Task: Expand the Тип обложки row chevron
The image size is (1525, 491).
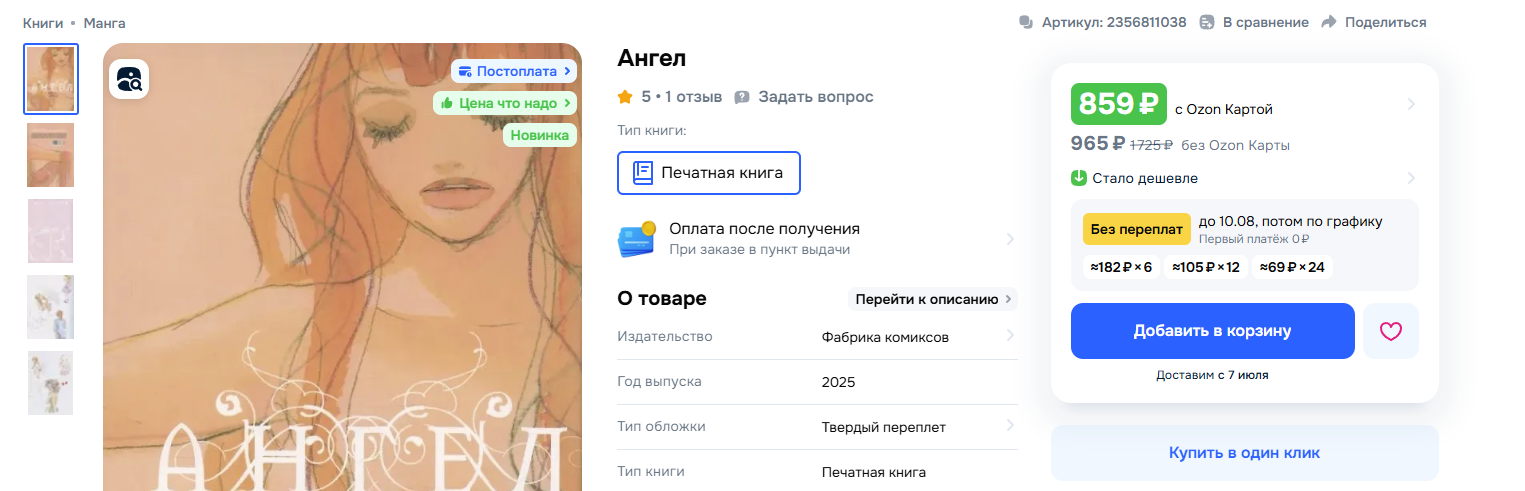Action: 1010,426
